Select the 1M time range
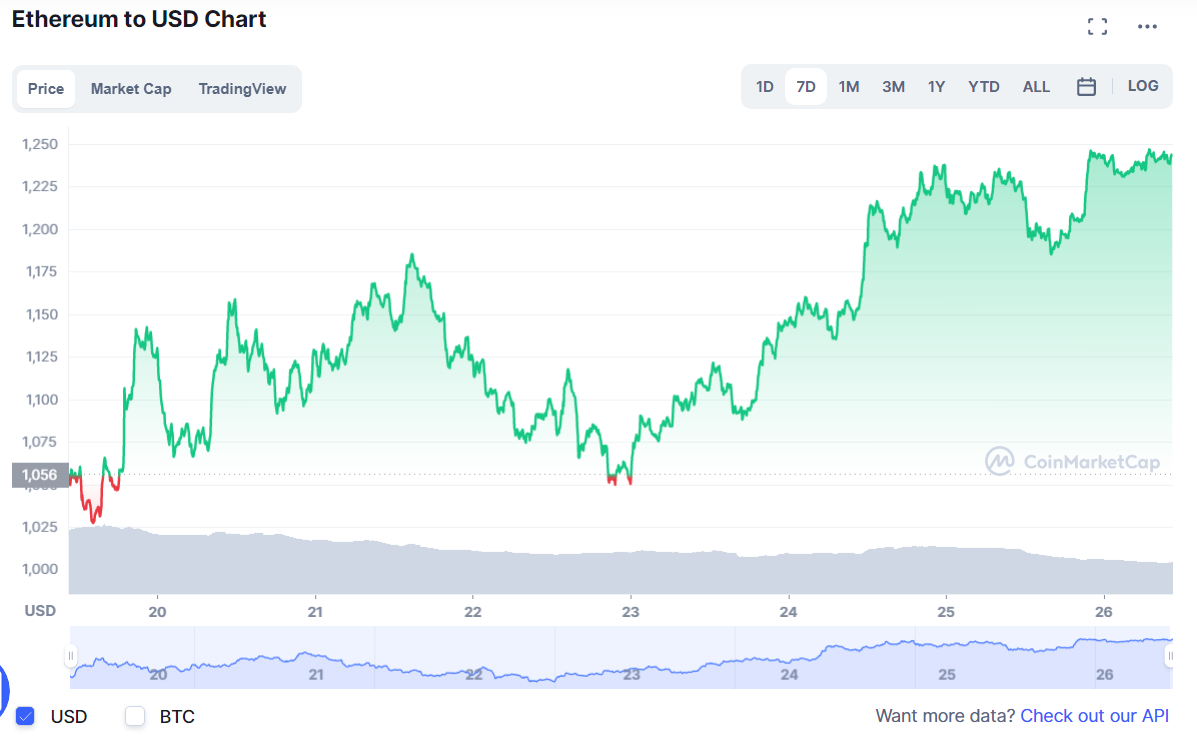1197x754 pixels. click(x=849, y=87)
